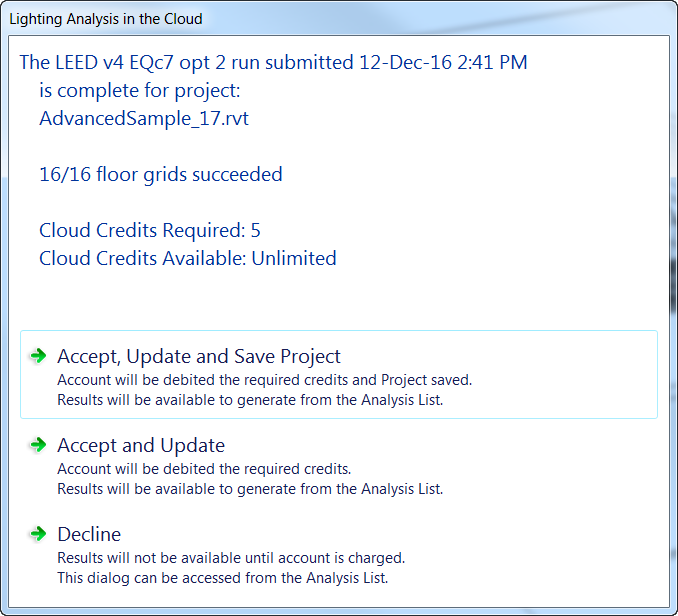Click the green arrow icon next to Decline
Viewport: 678px width, 616px height.
(39, 533)
